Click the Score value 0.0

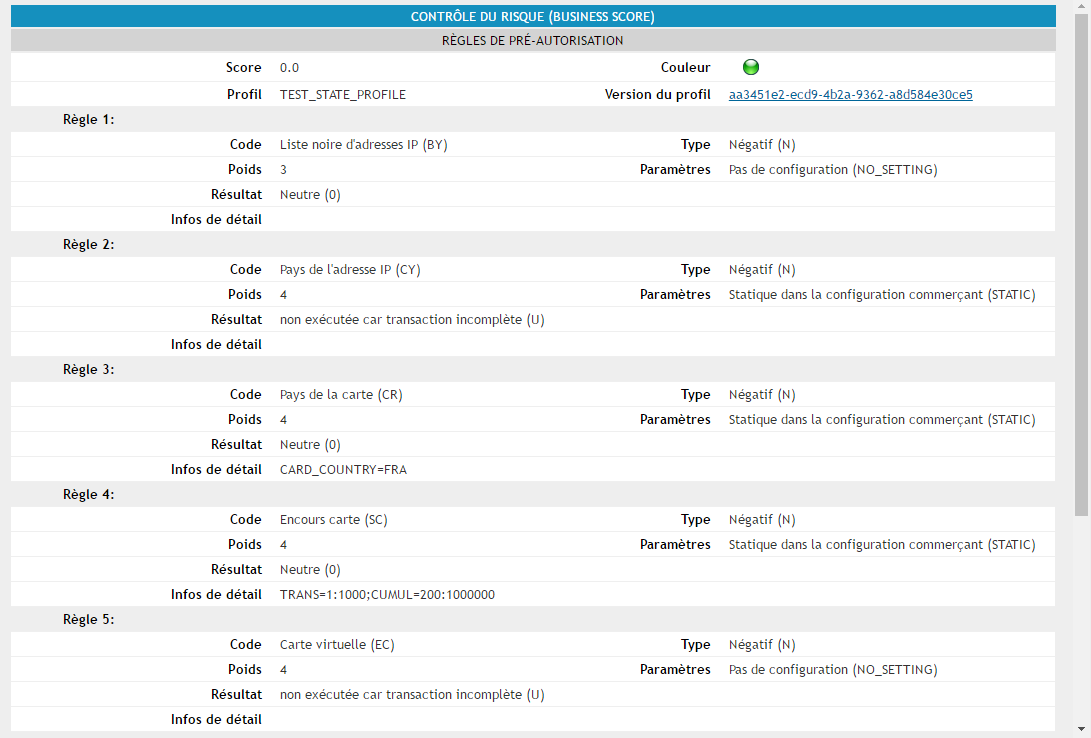tap(289, 68)
